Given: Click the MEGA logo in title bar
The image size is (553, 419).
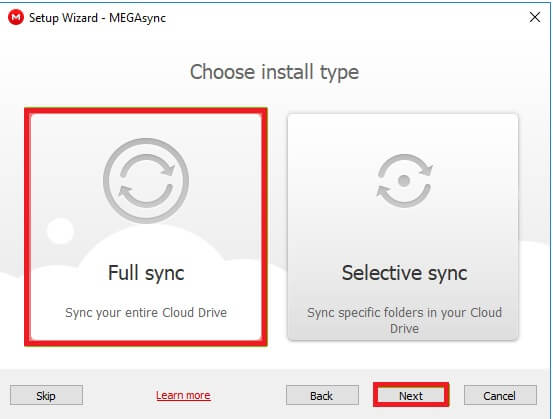Looking at the screenshot, I should pyautogui.click(x=16, y=17).
